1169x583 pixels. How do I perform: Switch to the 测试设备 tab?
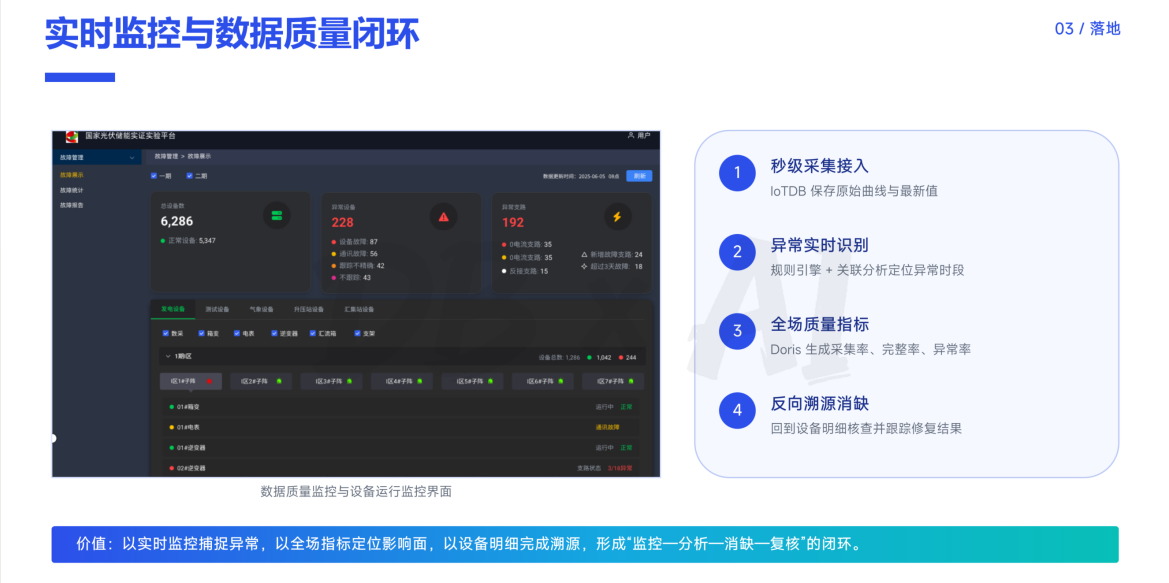tap(217, 309)
